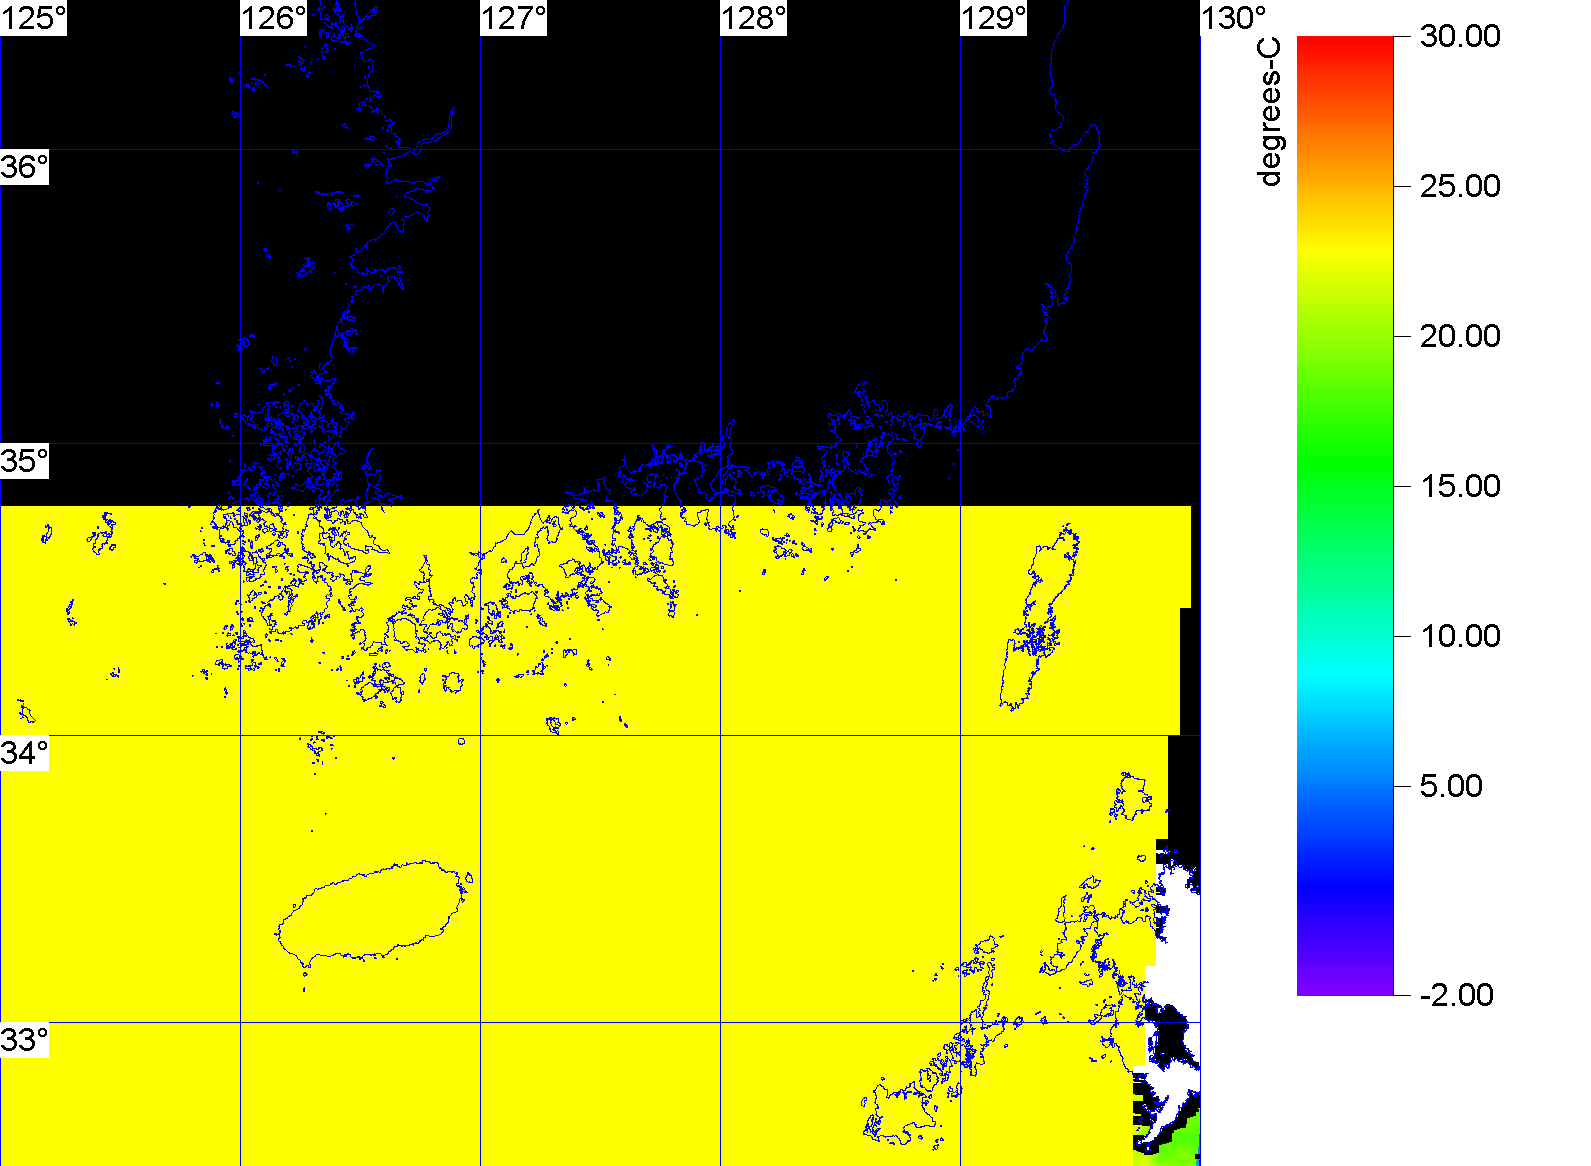Click the 35° latitude label

tap(24, 461)
